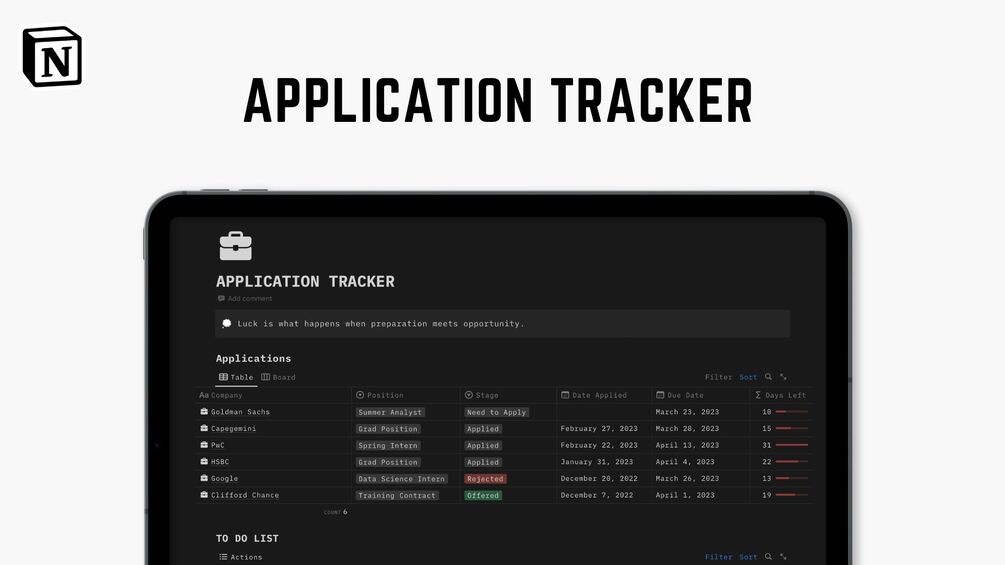Open Filter for Applications database
This screenshot has height=565, width=1005.
point(718,377)
